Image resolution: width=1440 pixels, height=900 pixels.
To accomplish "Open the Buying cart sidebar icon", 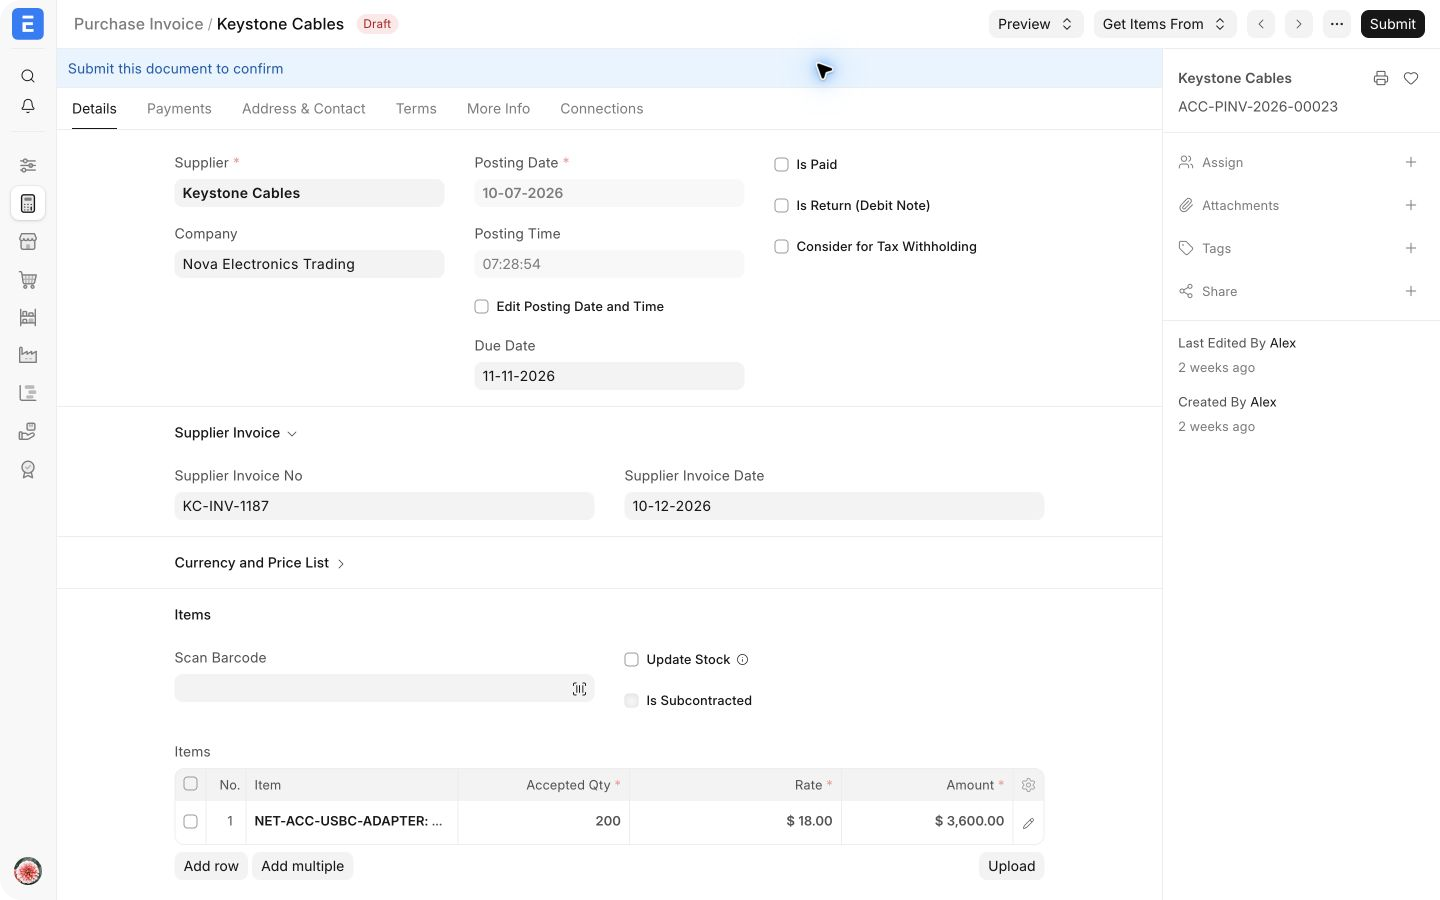I will tap(28, 280).
